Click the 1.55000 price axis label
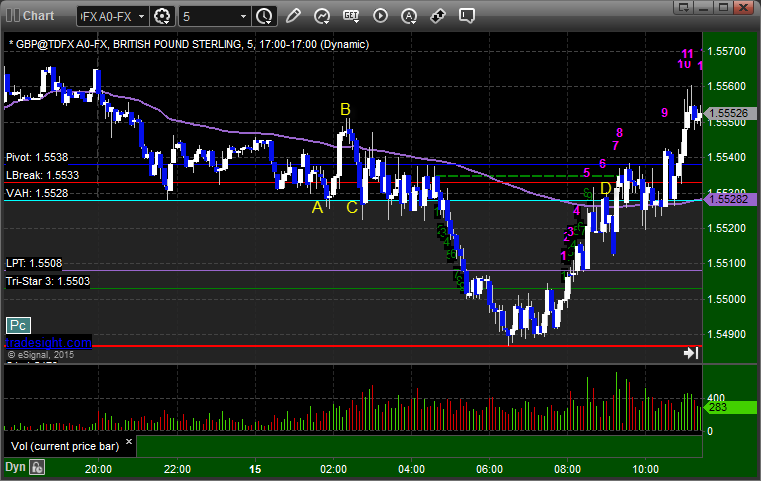This screenshot has width=761, height=481. [727, 299]
